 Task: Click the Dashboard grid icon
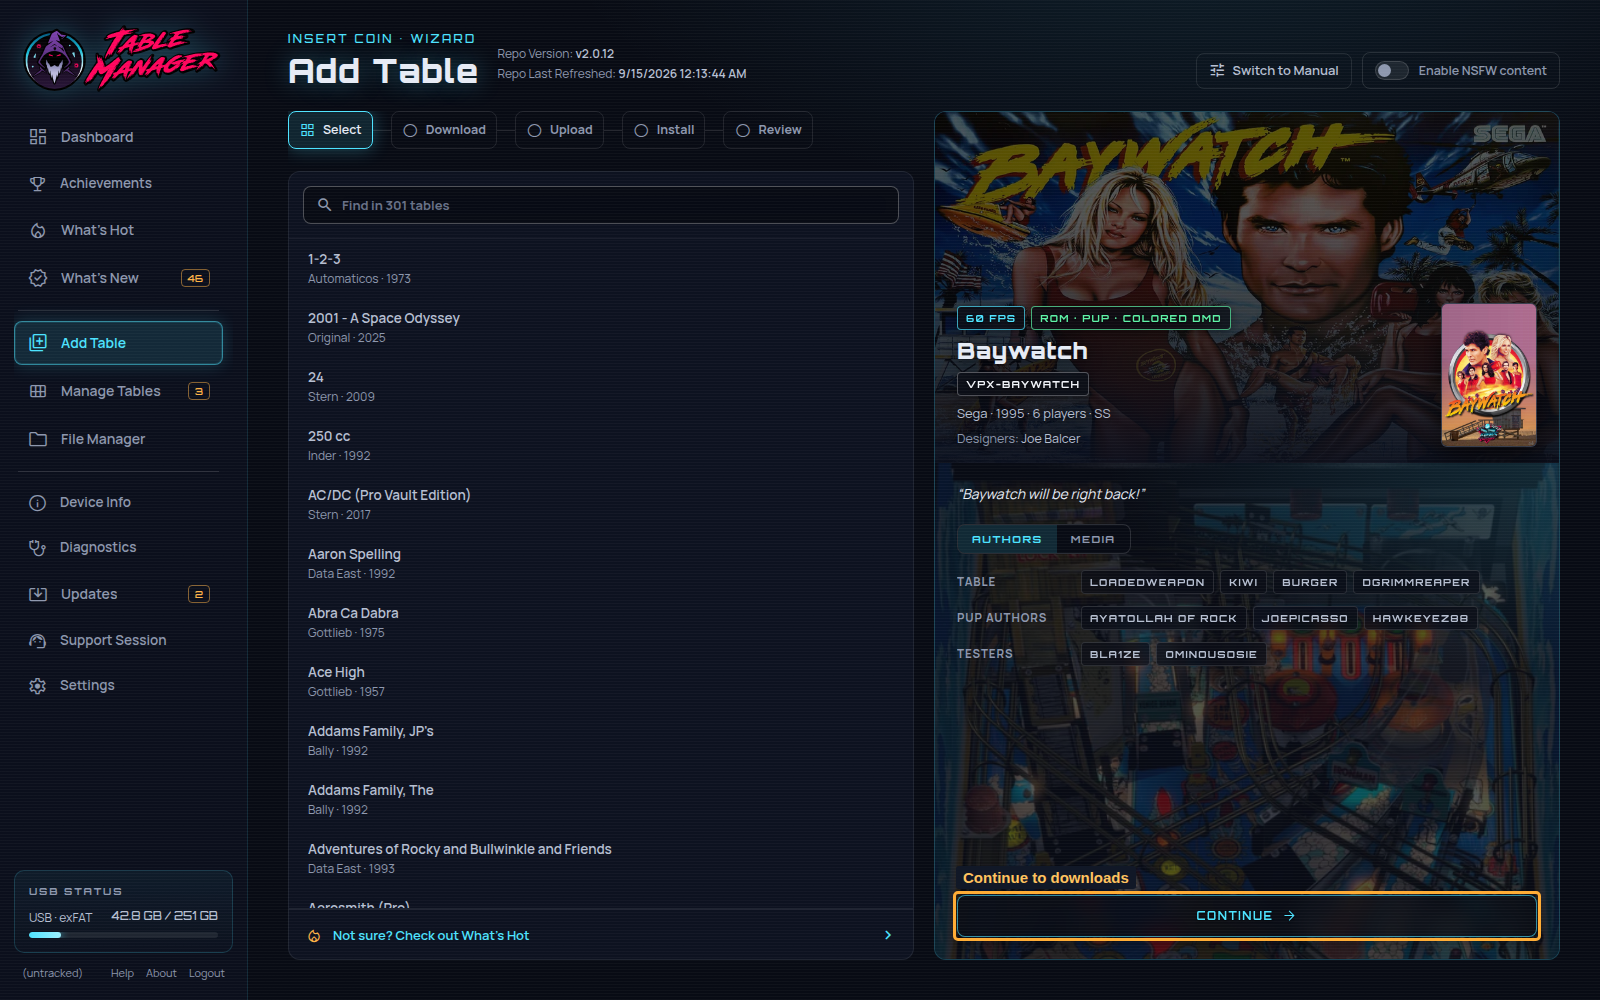[38, 137]
